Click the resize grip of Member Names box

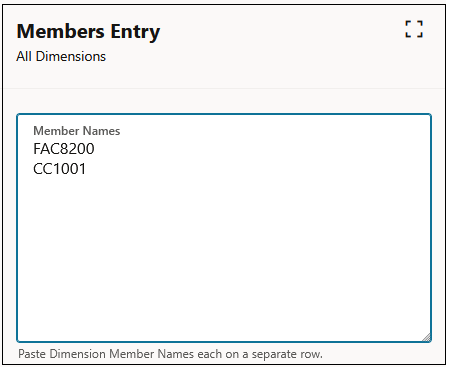coord(427,337)
